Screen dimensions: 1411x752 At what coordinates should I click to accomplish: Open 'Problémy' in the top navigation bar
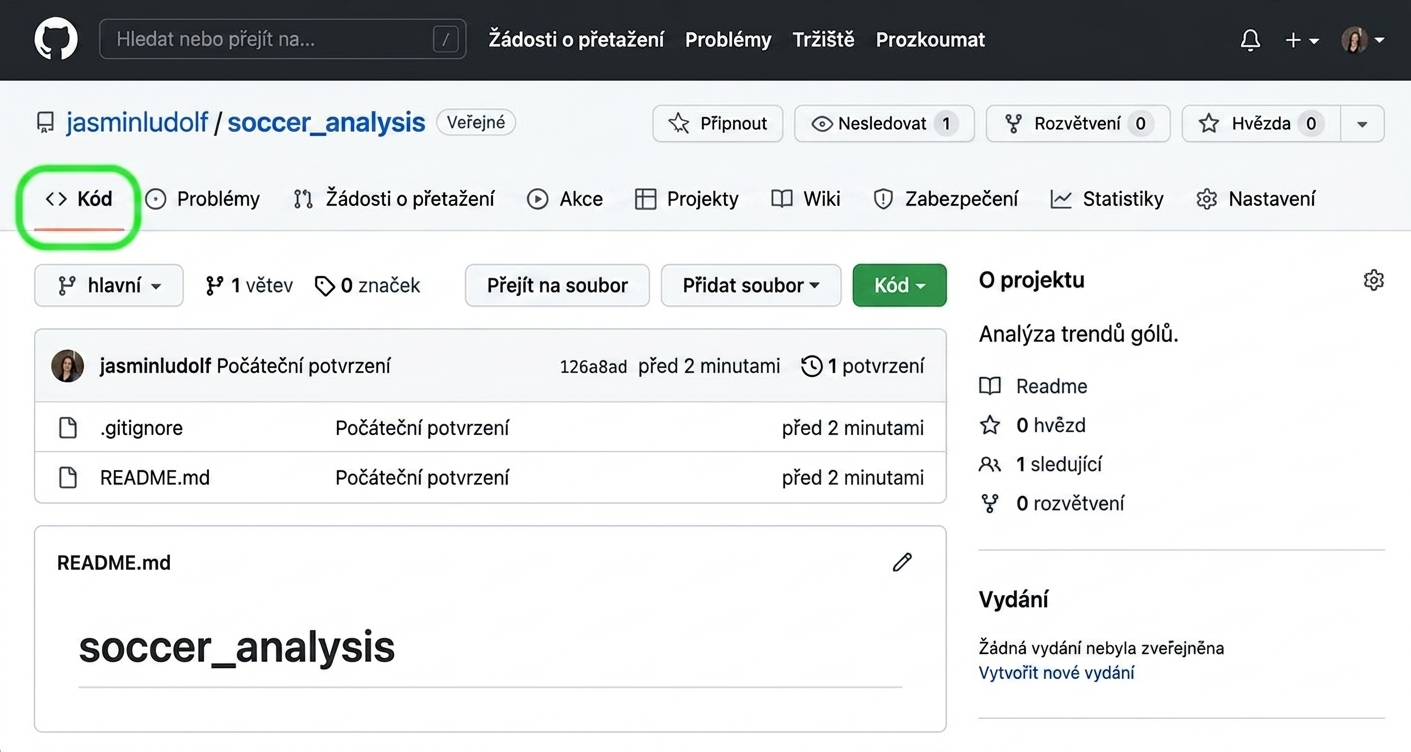[728, 40]
